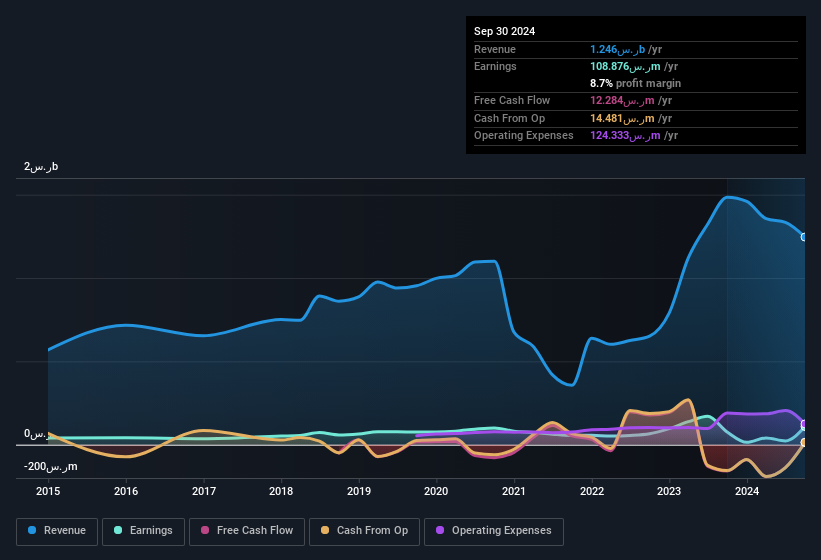Screen dimensions: 821x560
Task: Click the -200m bottom y-axis label
Action: [x=50, y=466]
